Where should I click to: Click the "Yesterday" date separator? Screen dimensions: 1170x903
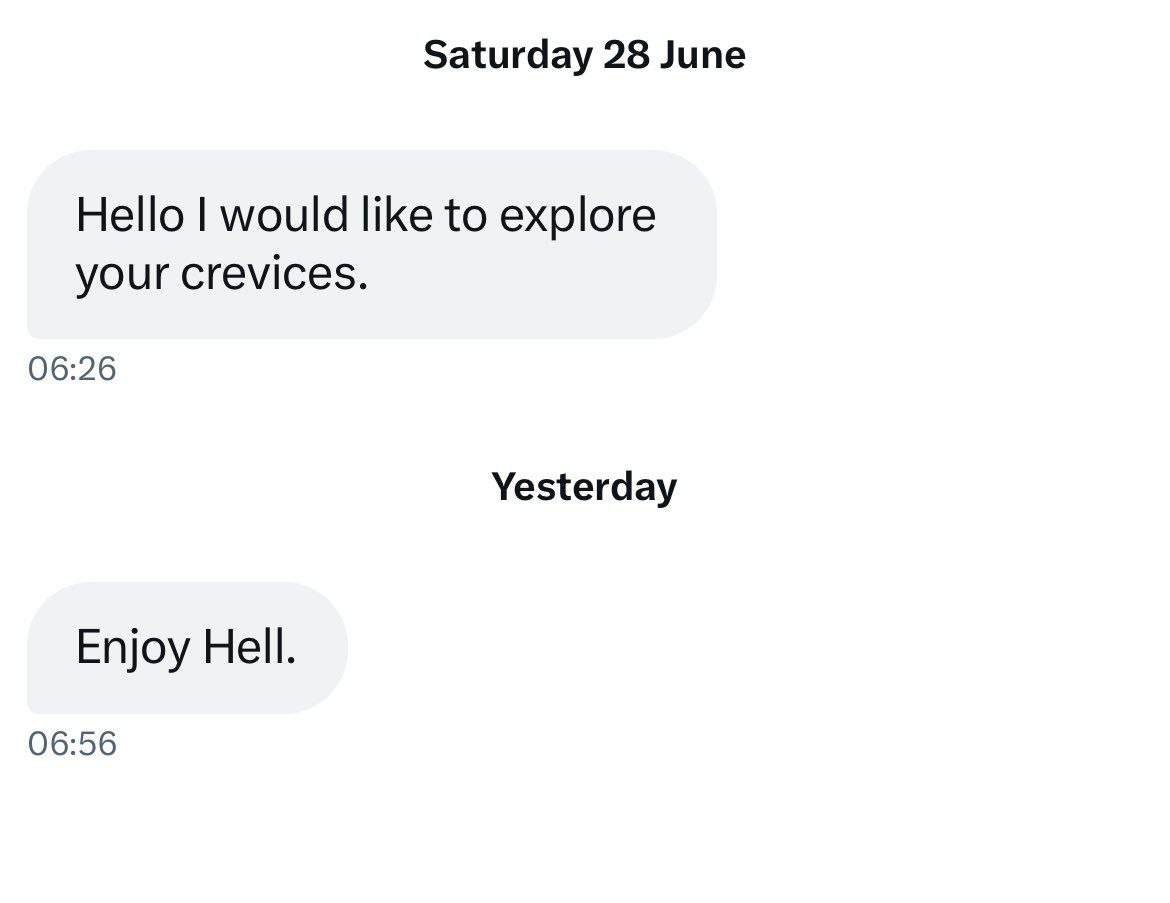(x=584, y=487)
